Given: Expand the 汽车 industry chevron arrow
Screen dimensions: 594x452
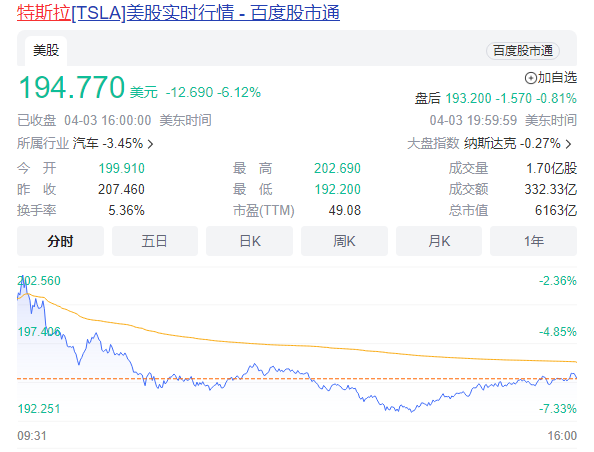Looking at the screenshot, I should click(150, 144).
